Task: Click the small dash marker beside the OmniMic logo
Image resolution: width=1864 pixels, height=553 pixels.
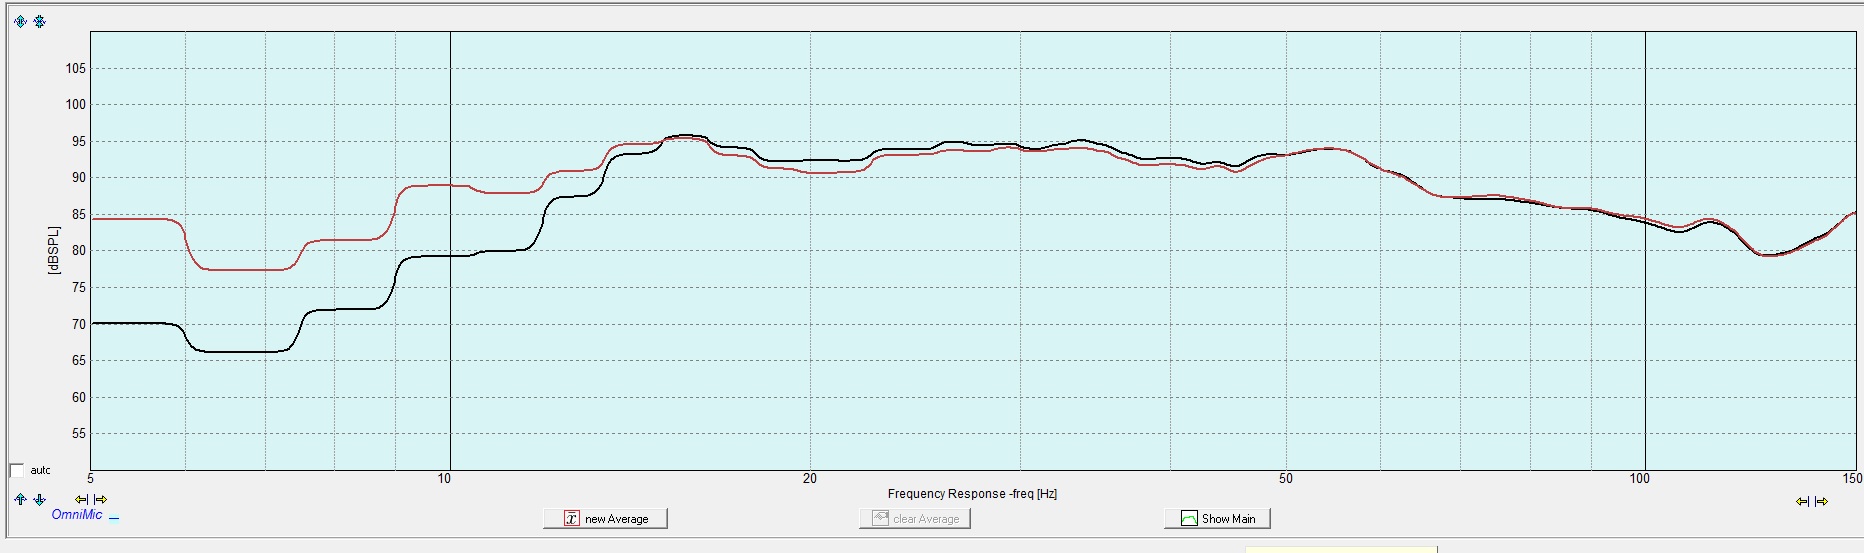Action: coord(114,518)
